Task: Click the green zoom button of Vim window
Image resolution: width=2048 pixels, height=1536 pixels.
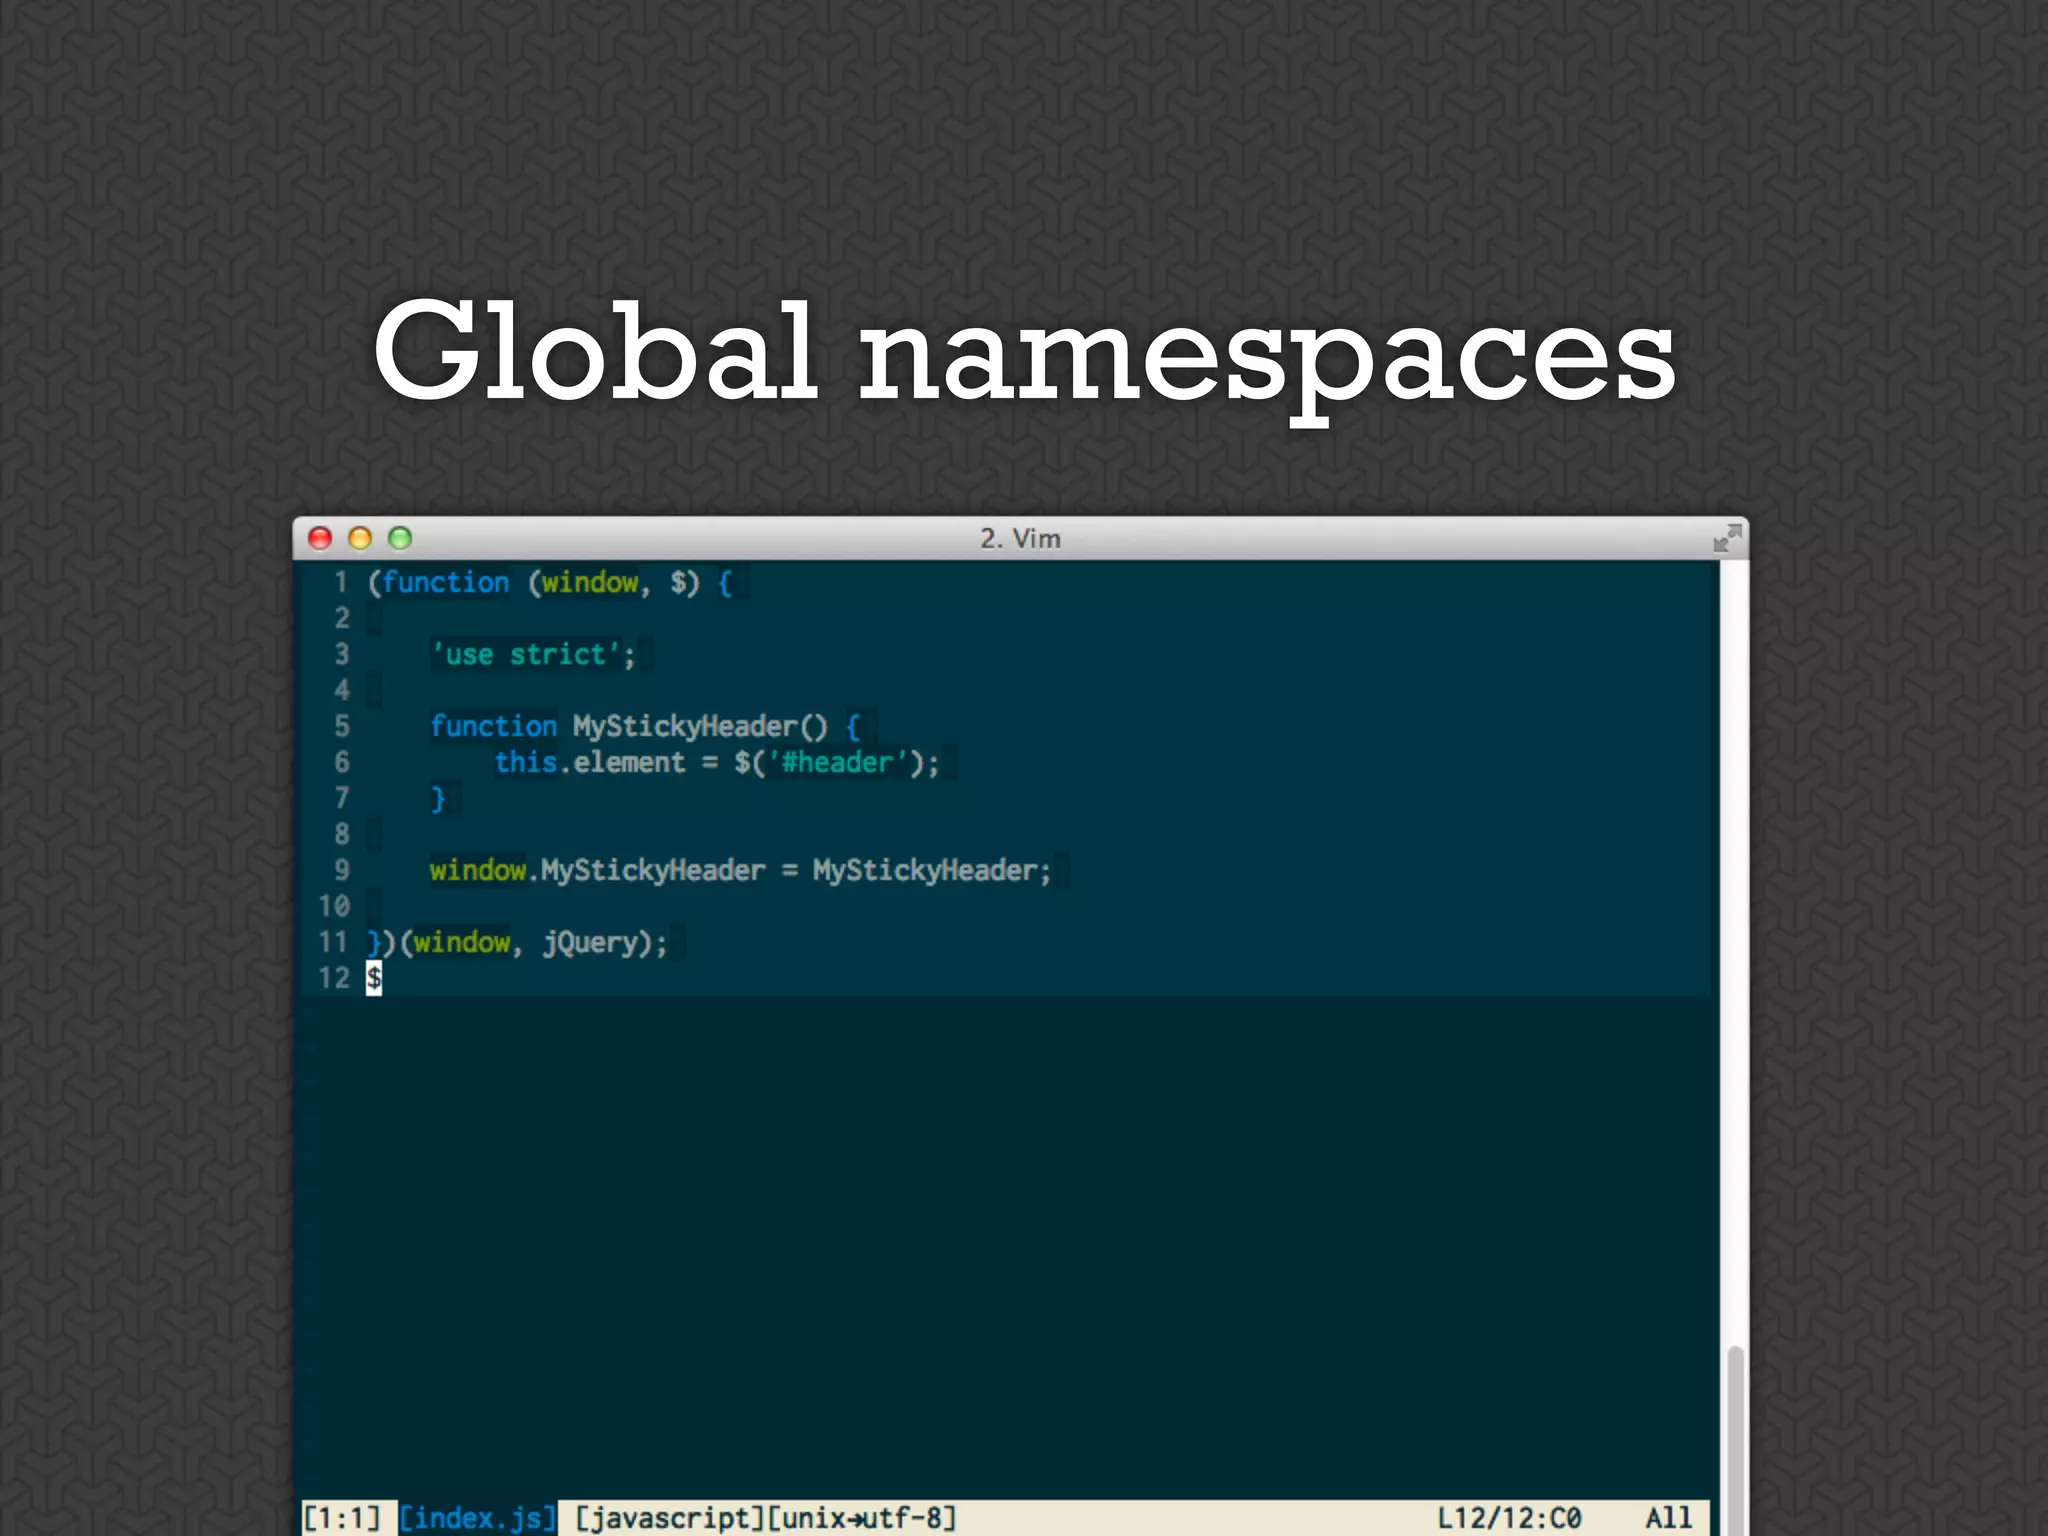Action: coord(400,538)
